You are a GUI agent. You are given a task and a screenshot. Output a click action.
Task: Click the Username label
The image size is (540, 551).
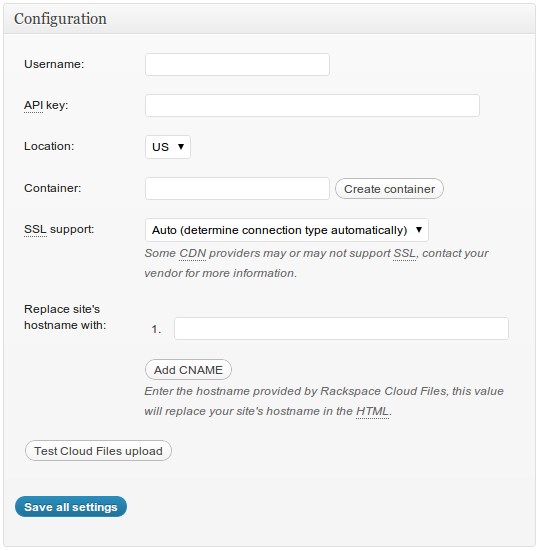[x=54, y=64]
